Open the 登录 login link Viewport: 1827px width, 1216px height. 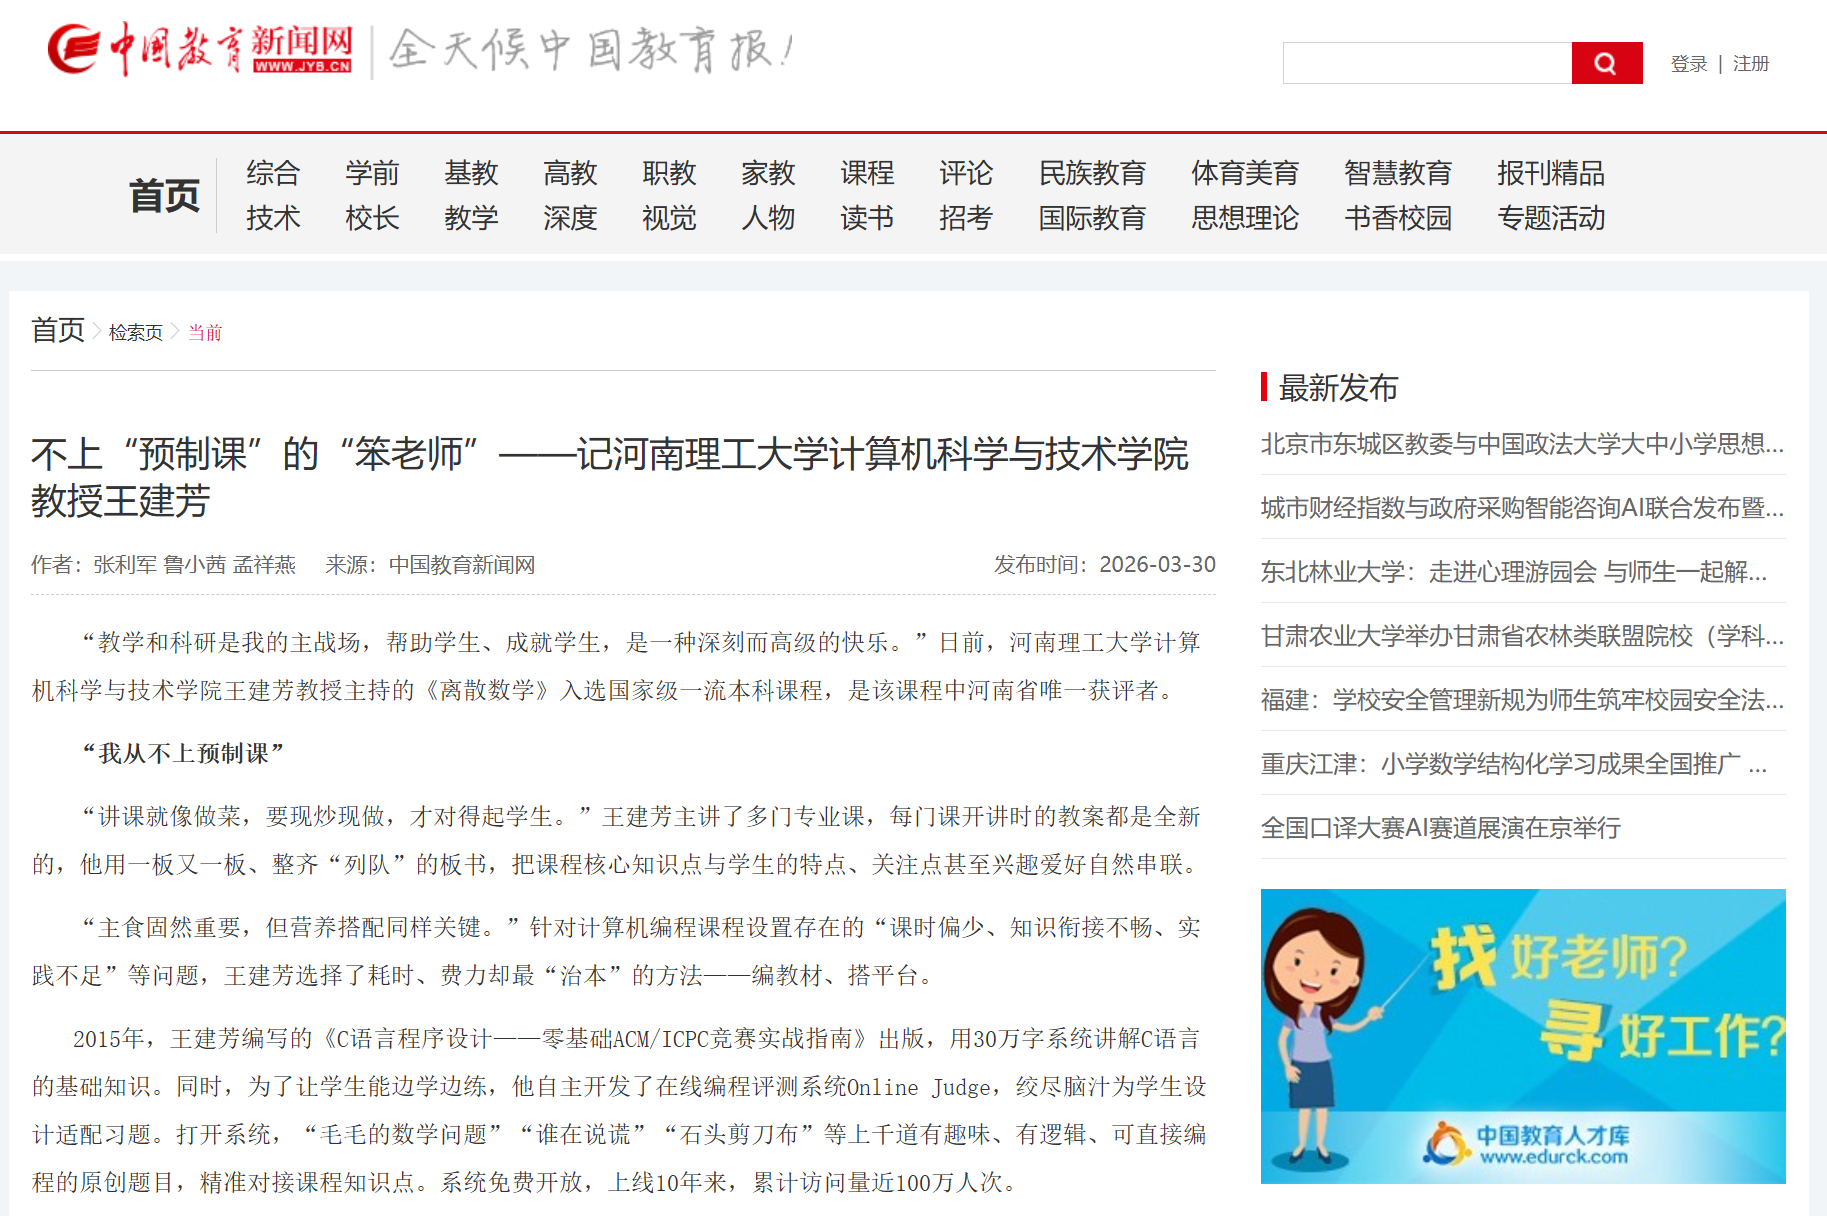(1688, 64)
